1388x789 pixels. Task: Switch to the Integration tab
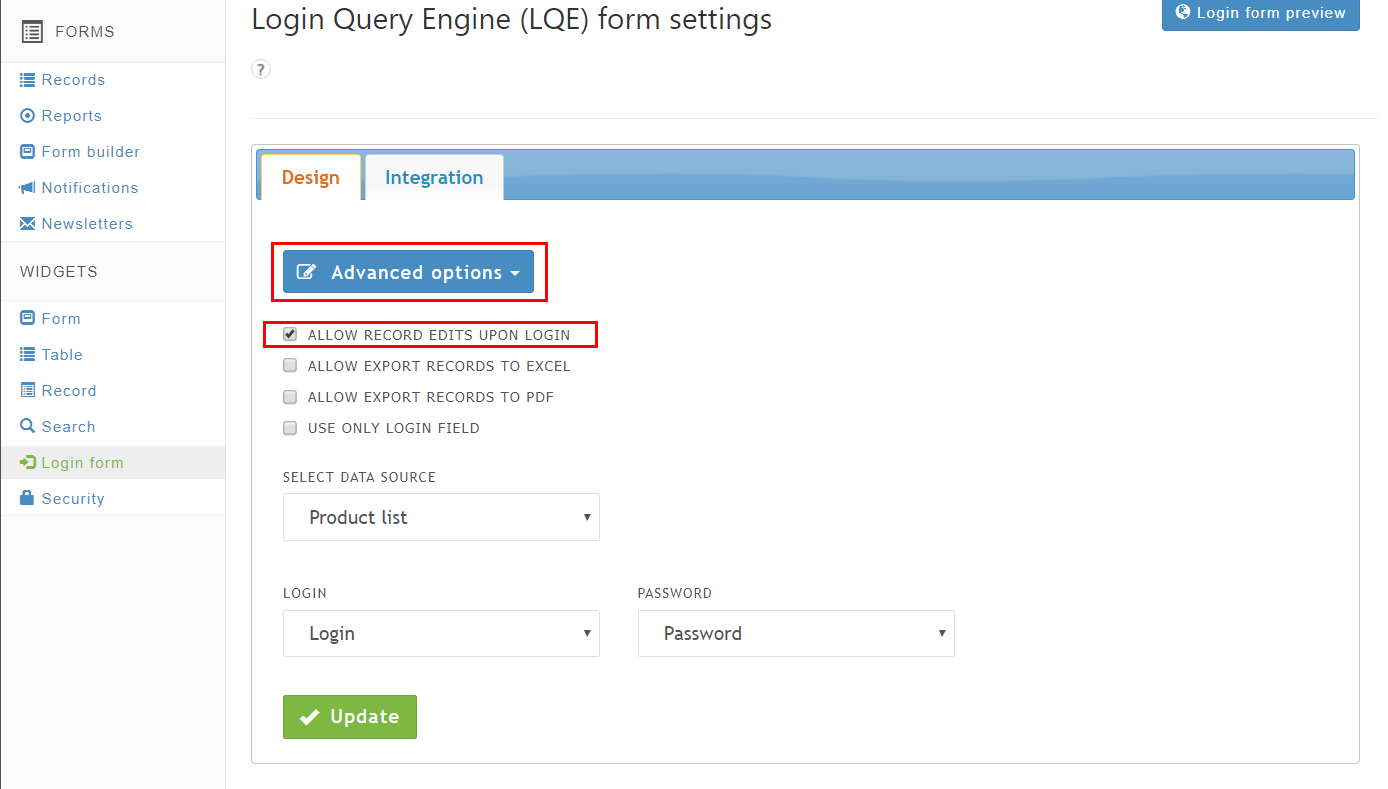pyautogui.click(x=434, y=177)
